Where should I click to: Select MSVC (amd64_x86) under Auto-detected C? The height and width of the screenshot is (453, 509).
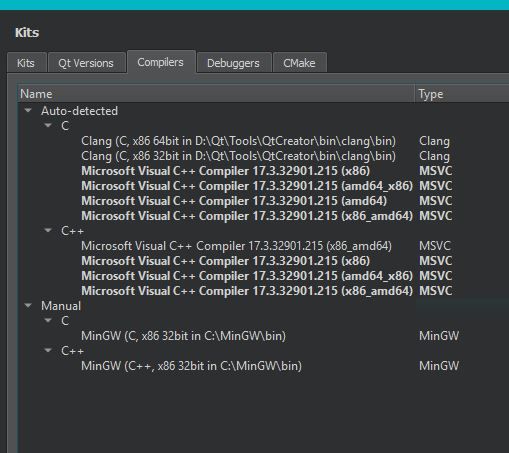tap(247, 186)
